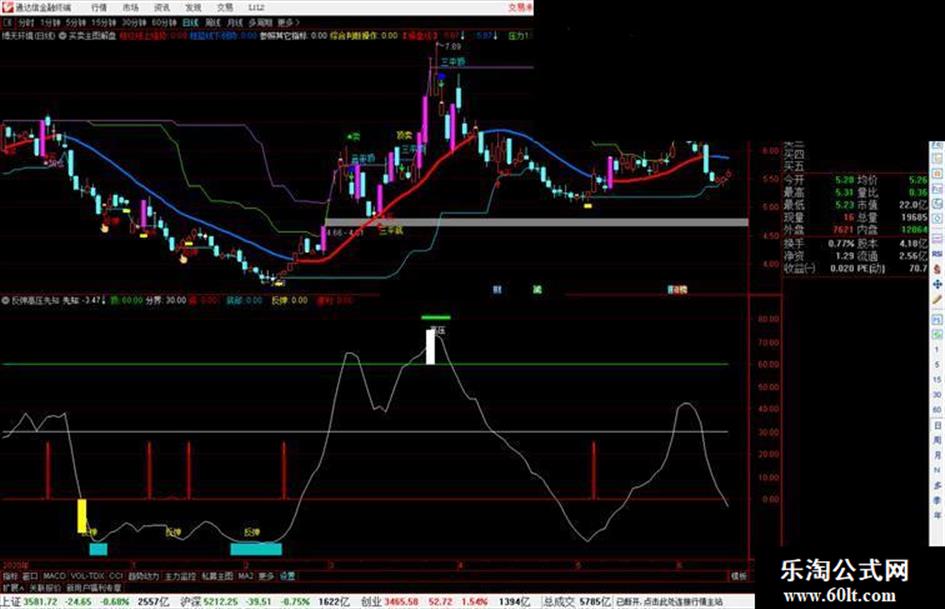Select the 月线 monthly period

[x=235, y=23]
